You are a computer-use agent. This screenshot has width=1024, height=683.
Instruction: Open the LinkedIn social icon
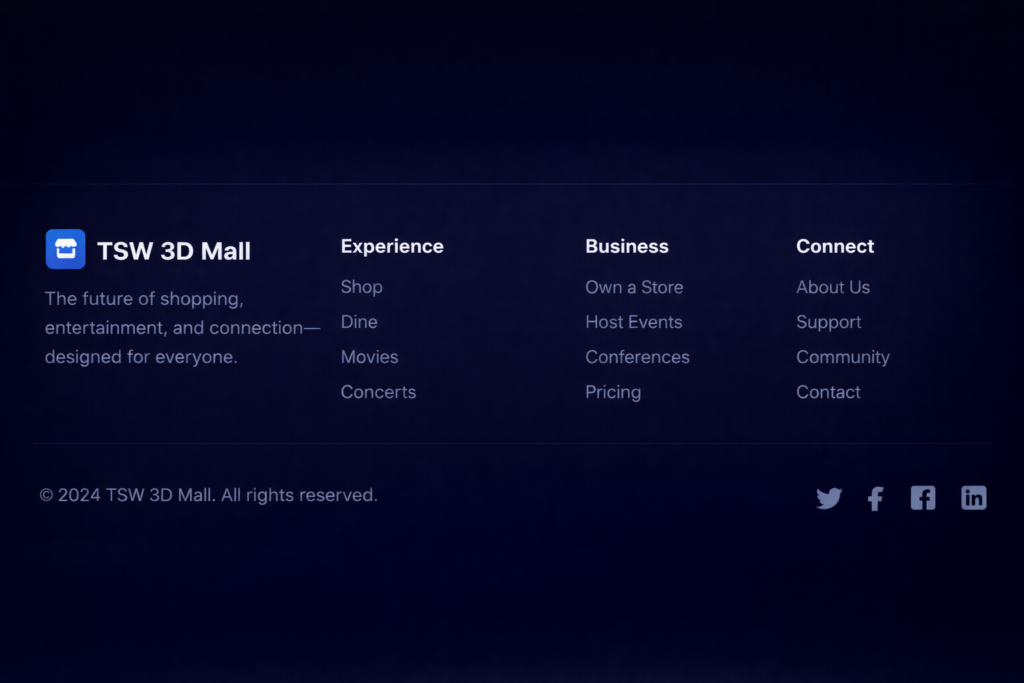(974, 498)
